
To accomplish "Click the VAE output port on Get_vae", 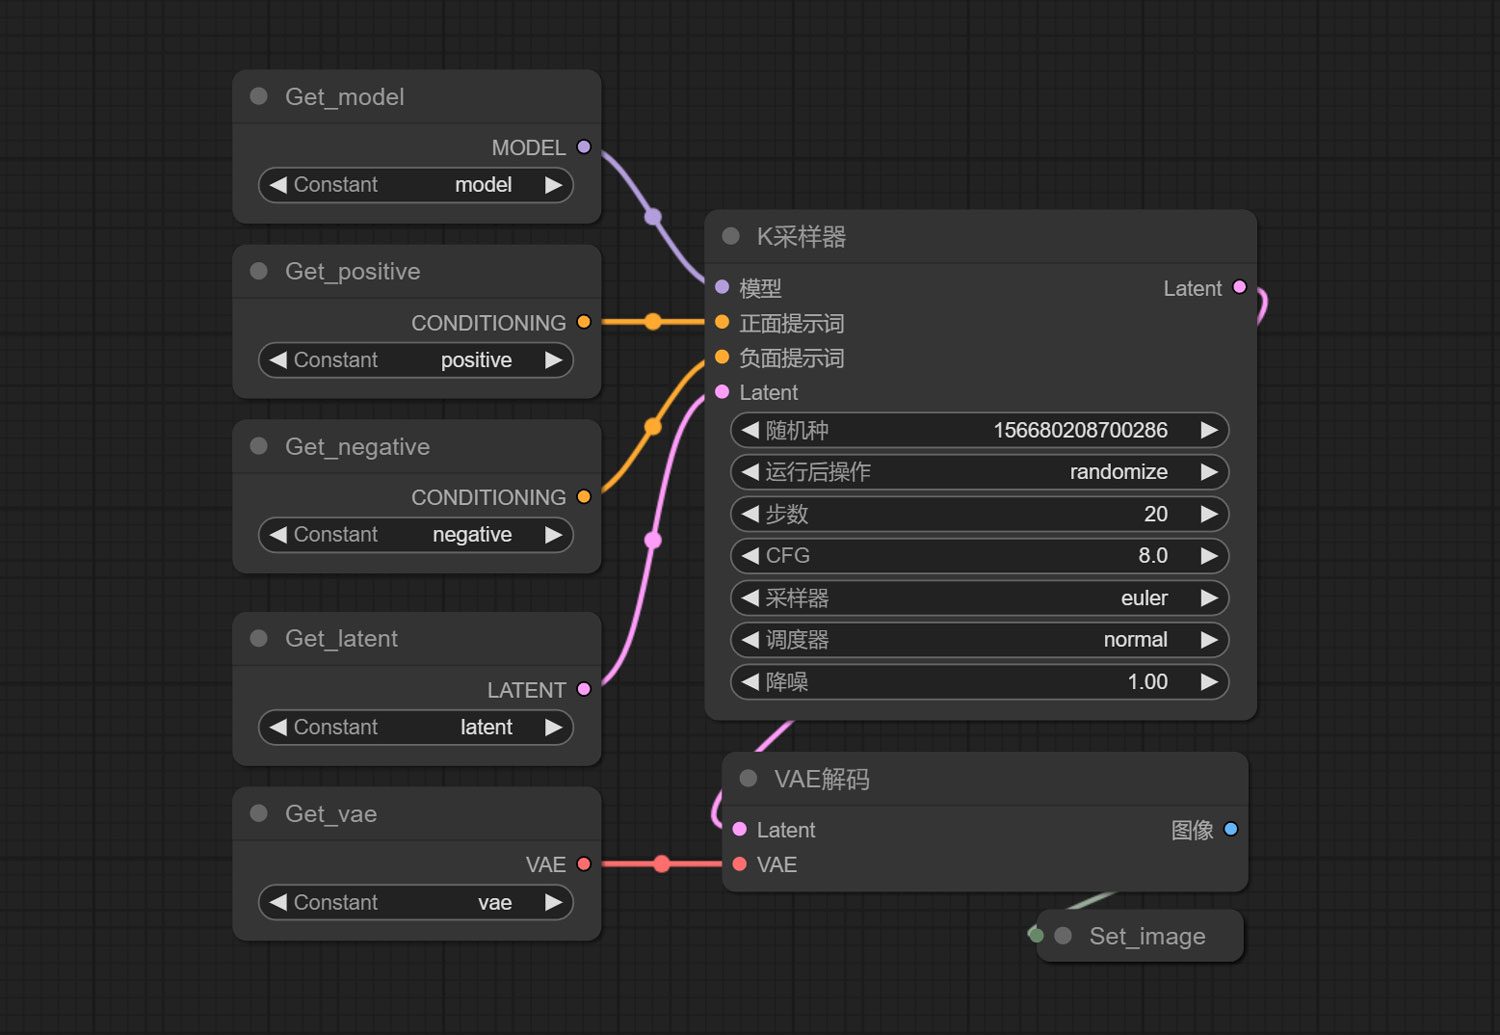I will pyautogui.click(x=584, y=864).
